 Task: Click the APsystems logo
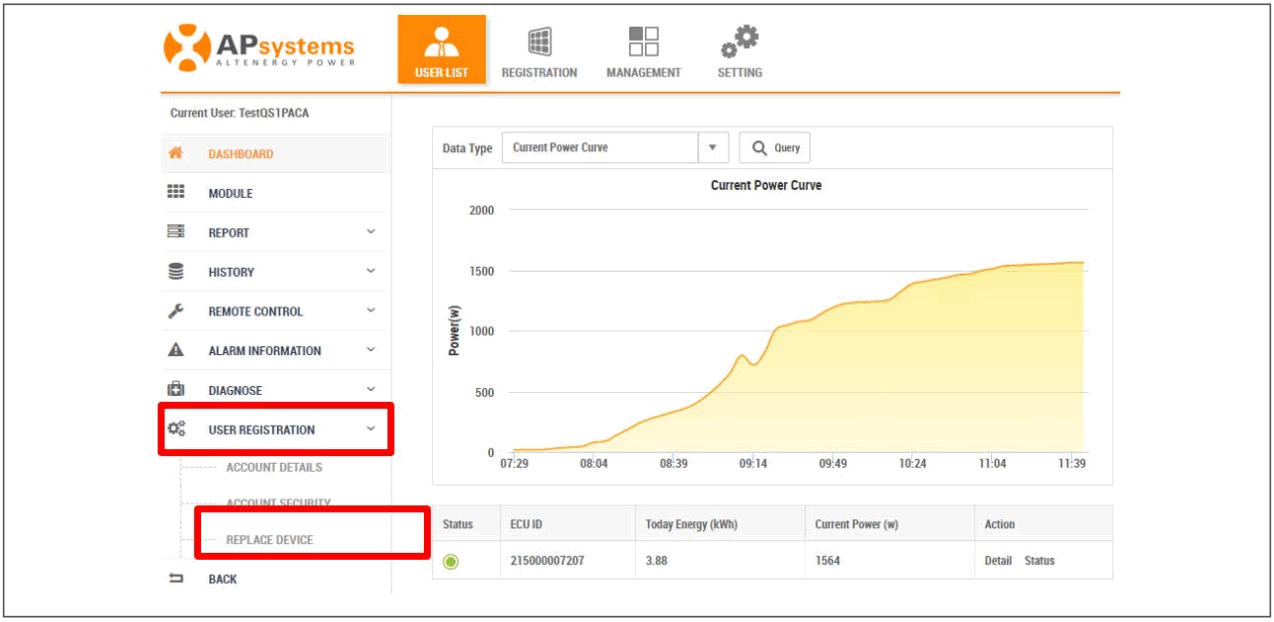(259, 48)
